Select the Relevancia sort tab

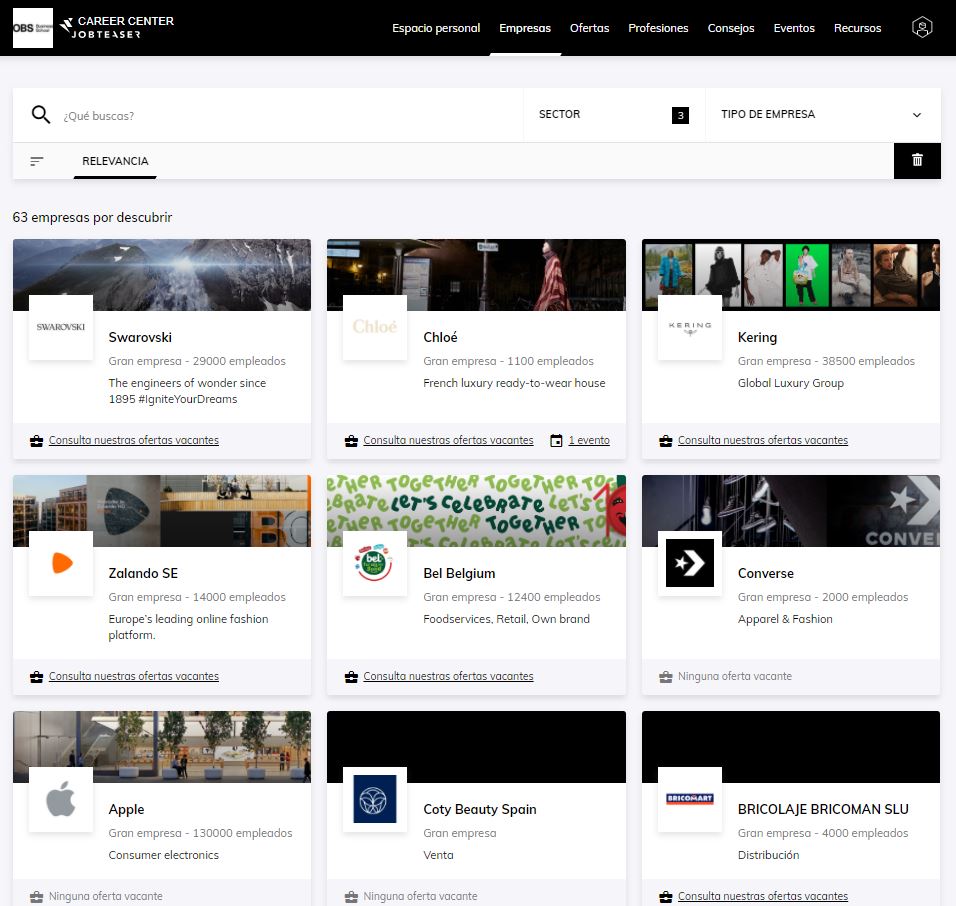[x=115, y=161]
